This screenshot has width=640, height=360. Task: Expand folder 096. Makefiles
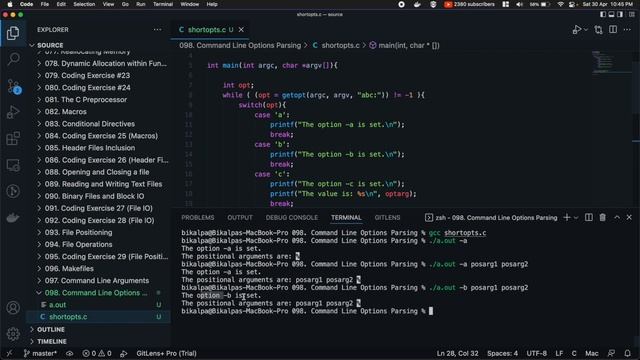(69, 269)
